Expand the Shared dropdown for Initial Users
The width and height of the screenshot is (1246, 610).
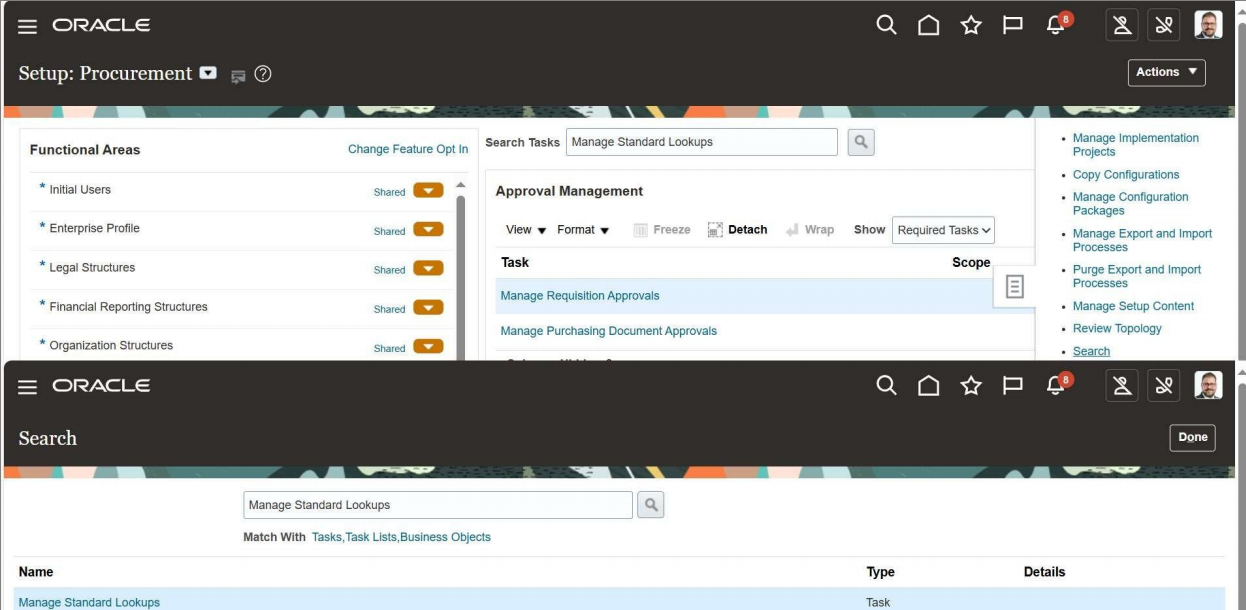coord(427,189)
